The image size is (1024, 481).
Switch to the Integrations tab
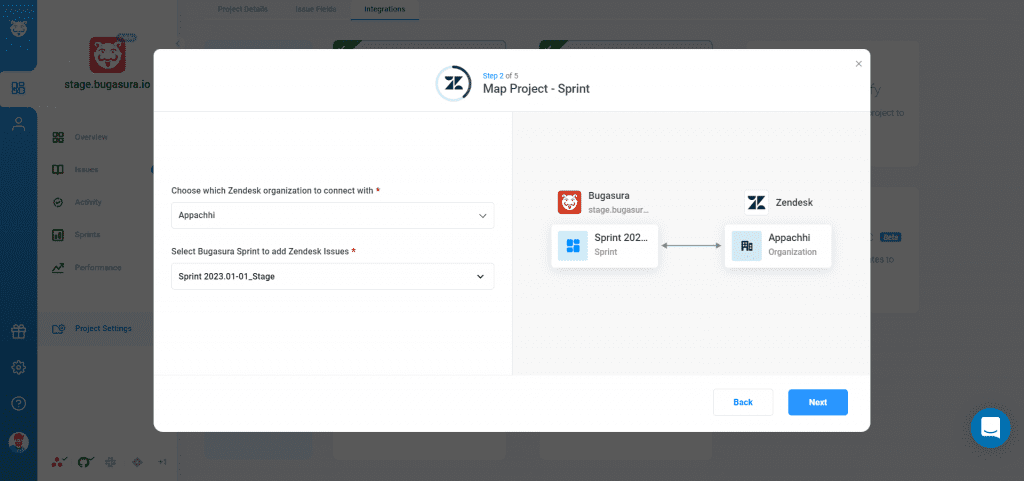coord(385,9)
